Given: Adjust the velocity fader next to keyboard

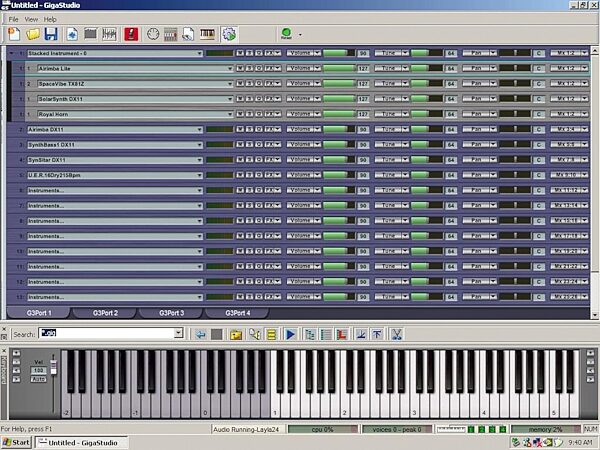Looking at the screenshot, I should click(x=54, y=366).
